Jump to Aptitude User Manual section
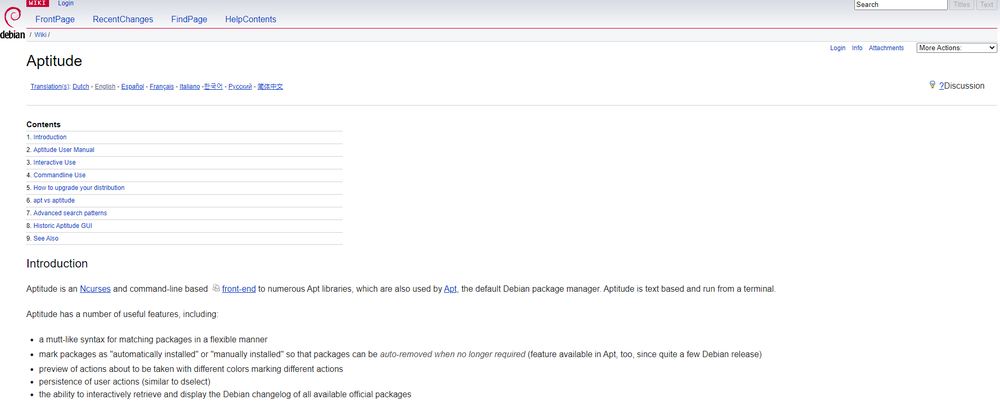 pos(64,150)
